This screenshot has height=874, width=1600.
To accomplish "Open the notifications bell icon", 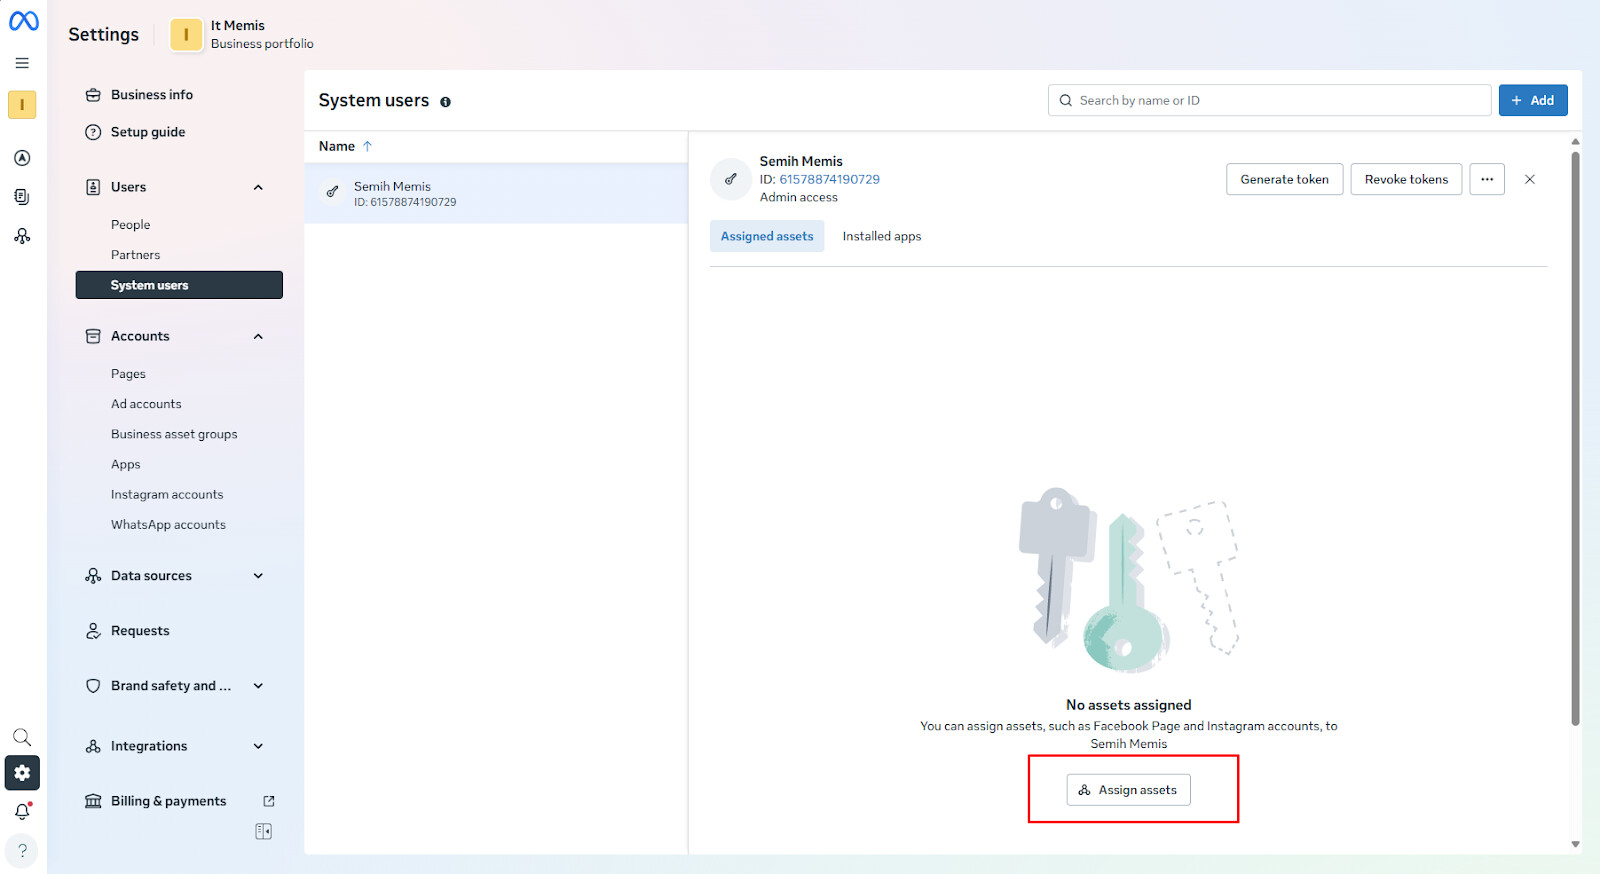I will pos(22,812).
